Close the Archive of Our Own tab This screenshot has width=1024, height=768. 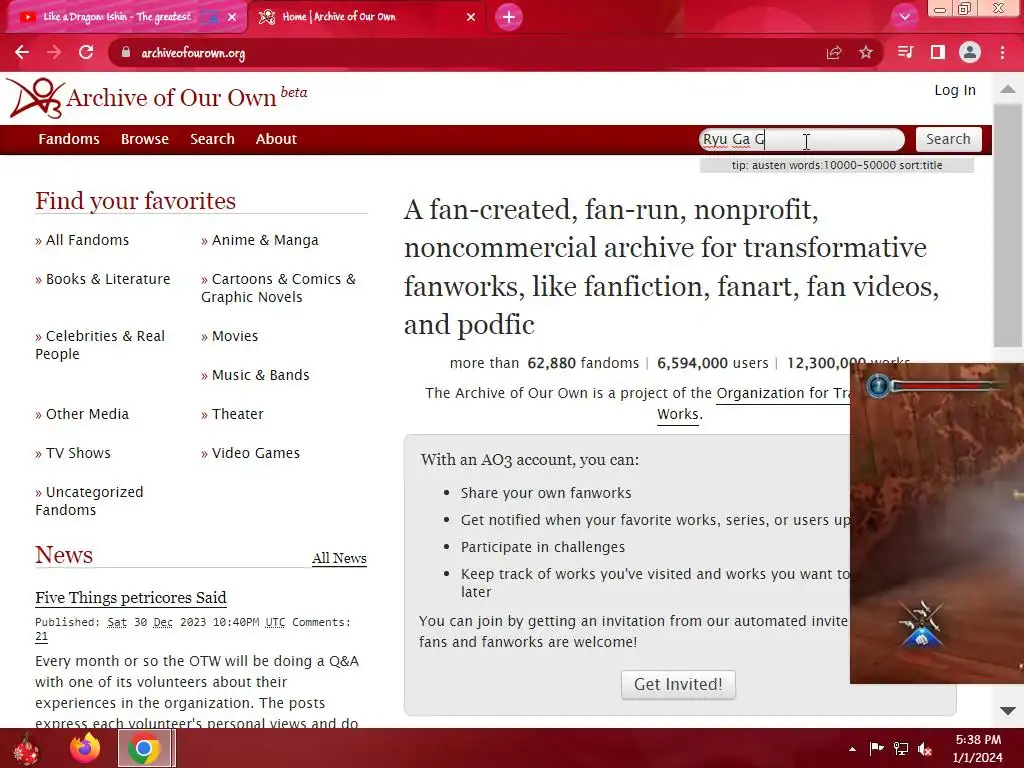click(471, 17)
